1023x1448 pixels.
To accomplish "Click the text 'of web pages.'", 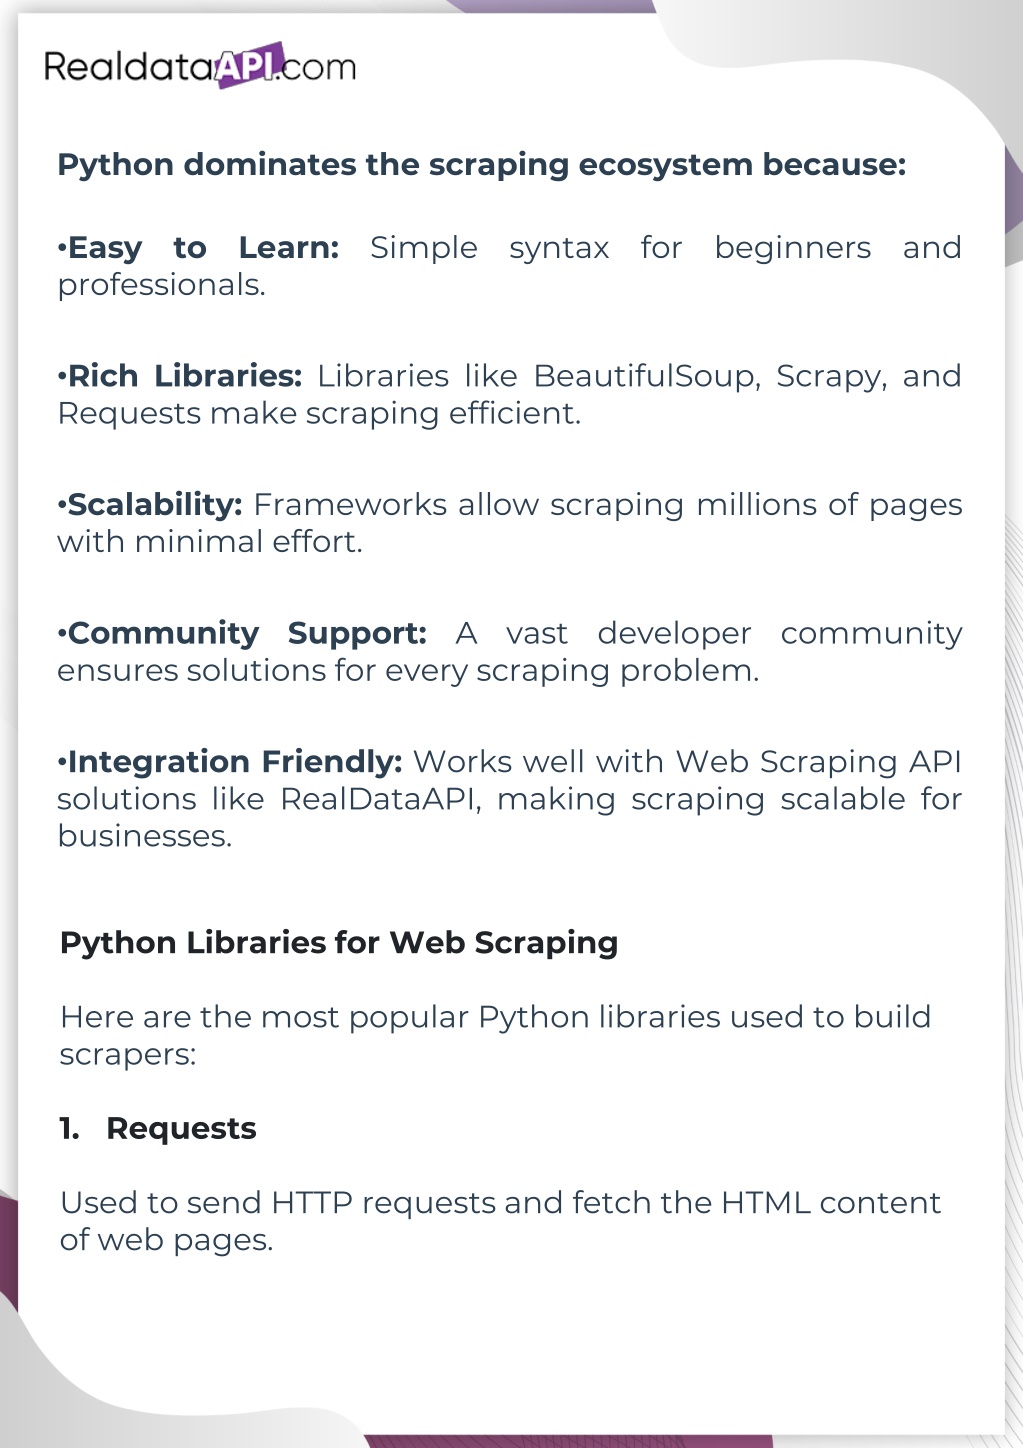I will tap(166, 1240).
